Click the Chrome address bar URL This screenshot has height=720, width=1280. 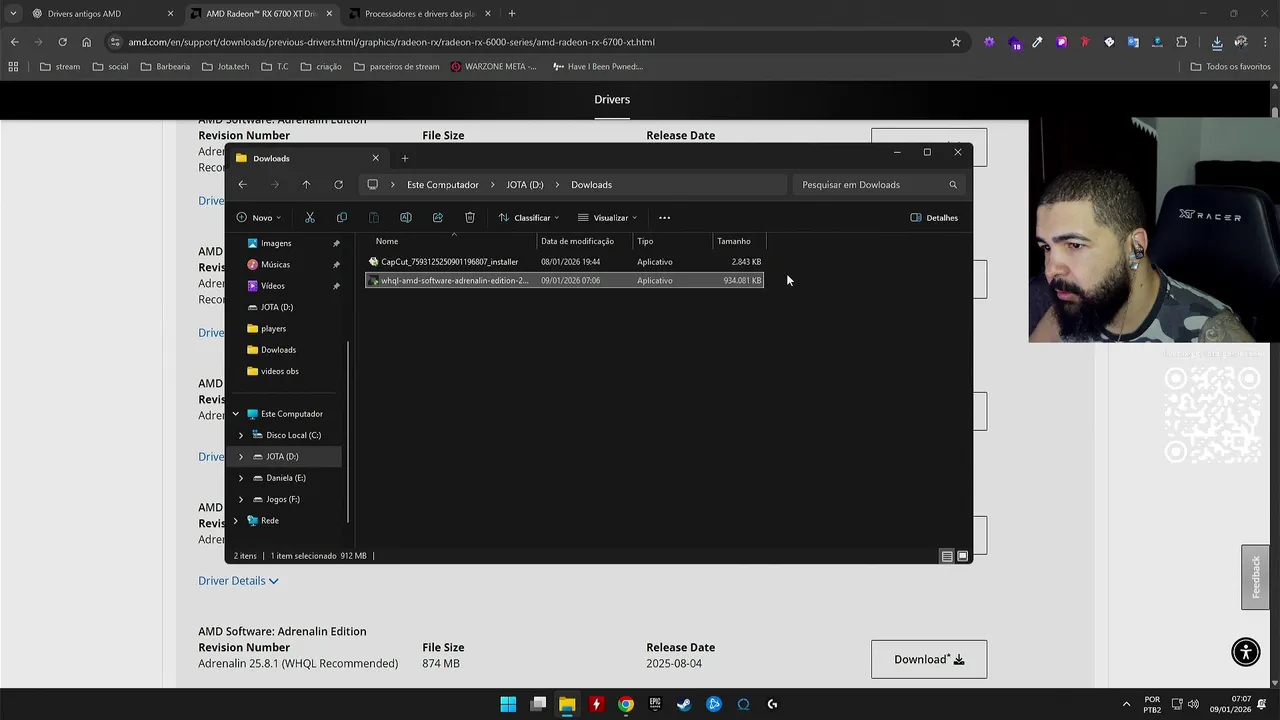(391, 42)
